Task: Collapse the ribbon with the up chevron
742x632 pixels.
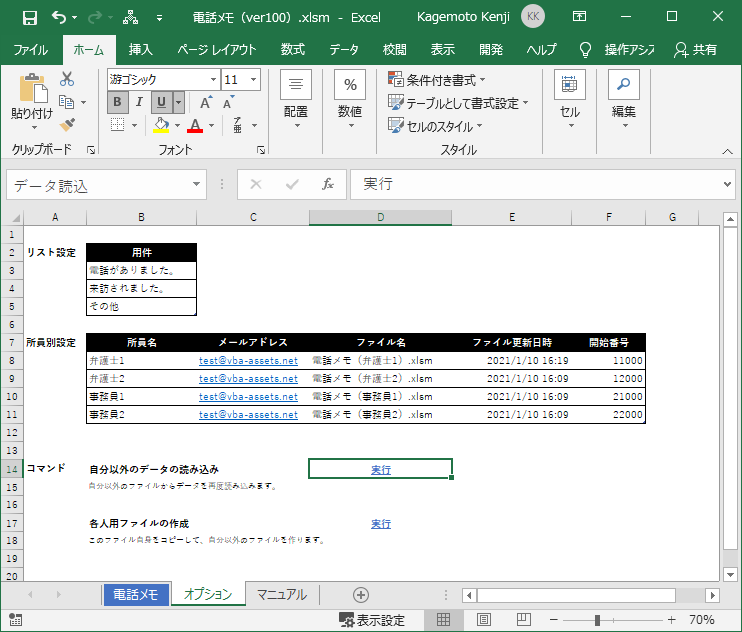Action: point(727,151)
